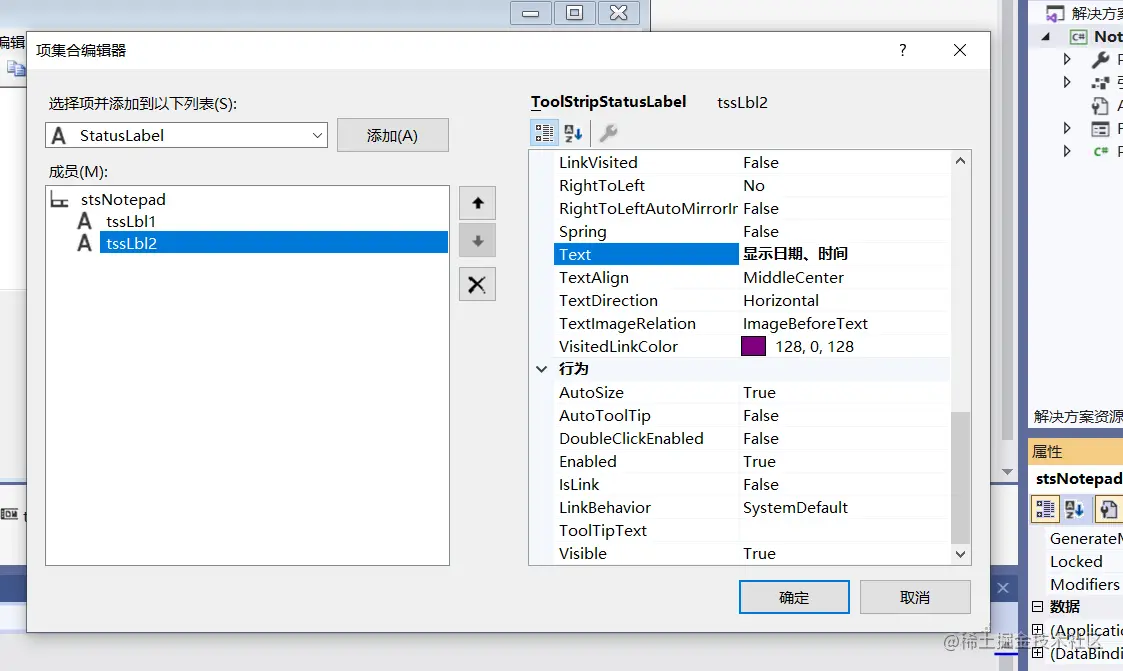Expand the (ApplicationSettings) property
This screenshot has height=671, width=1123.
click(1038, 629)
